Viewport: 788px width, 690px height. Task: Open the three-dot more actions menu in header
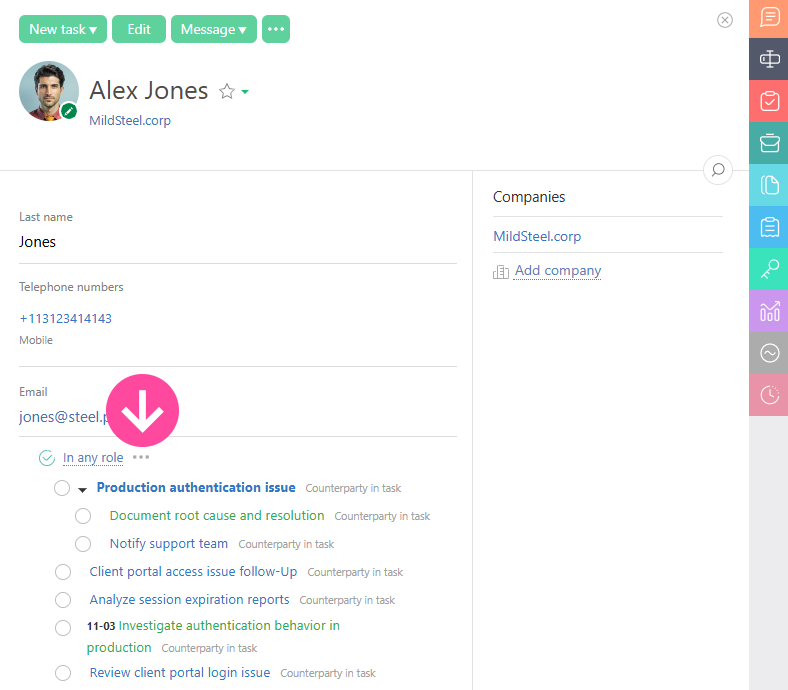coord(276,29)
